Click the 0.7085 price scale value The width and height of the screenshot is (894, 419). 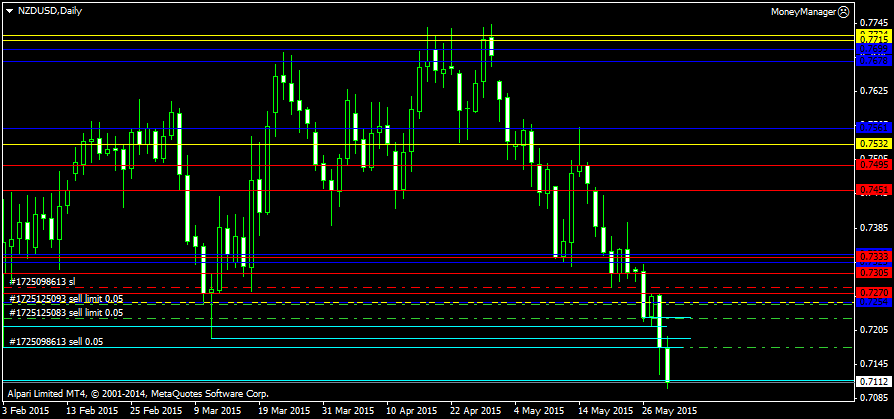[873, 398]
